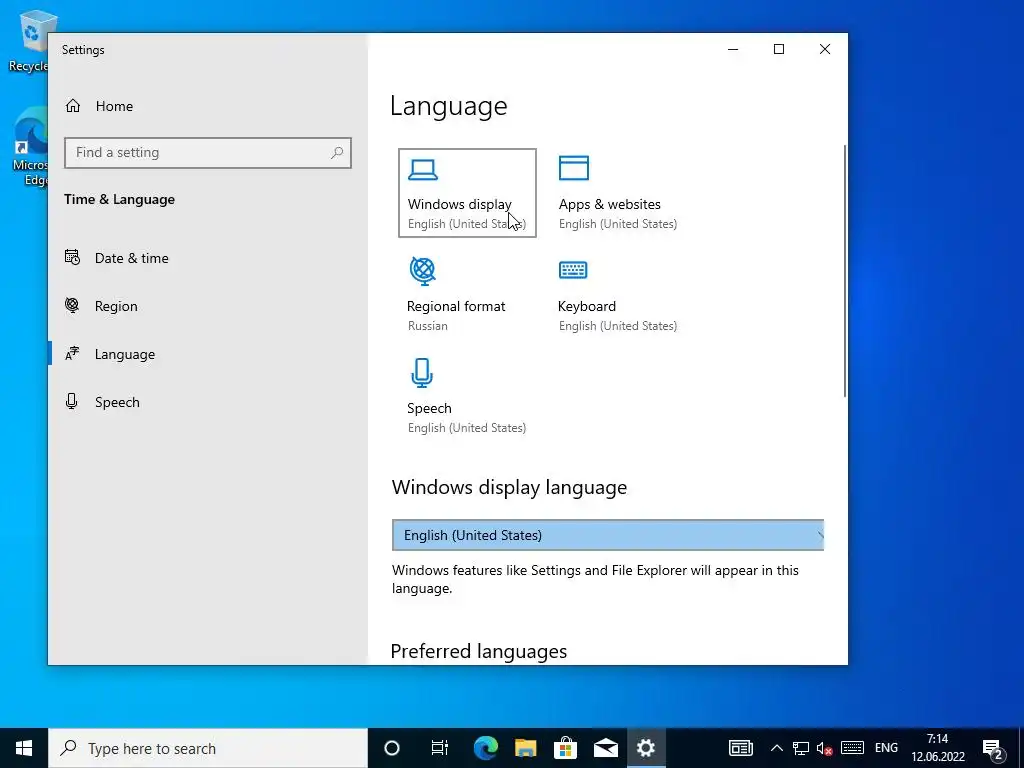
Task: Show hidden system tray icons
Action: [x=776, y=748]
